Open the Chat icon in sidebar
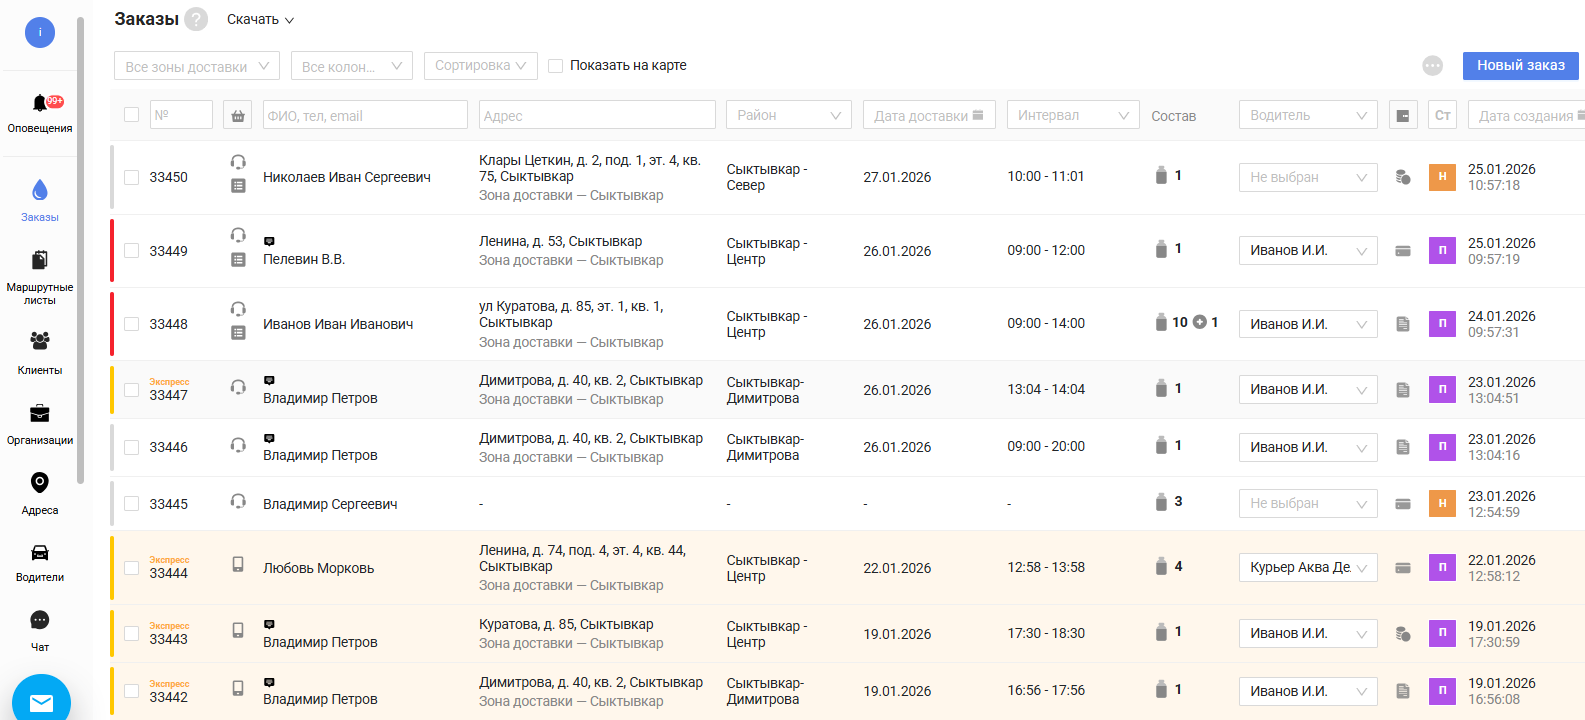Viewport: 1585px width, 720px height. 40,620
